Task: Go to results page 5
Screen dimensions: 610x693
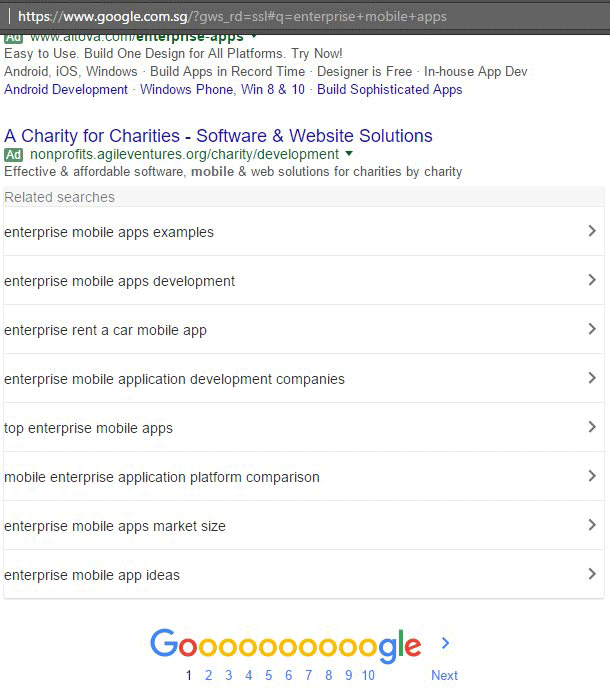Action: (x=268, y=675)
